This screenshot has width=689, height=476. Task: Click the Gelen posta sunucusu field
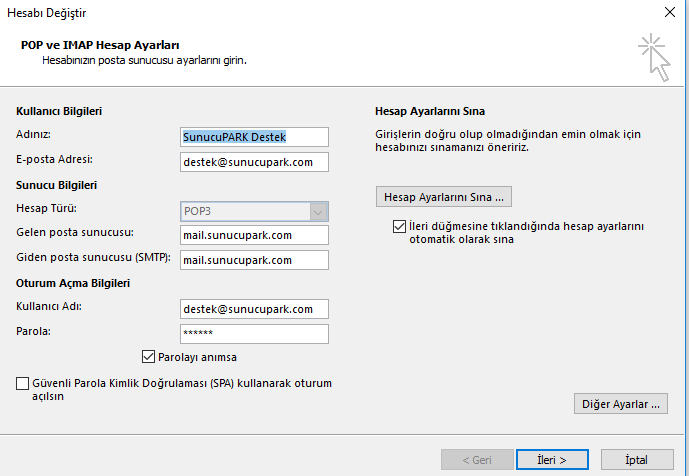254,235
